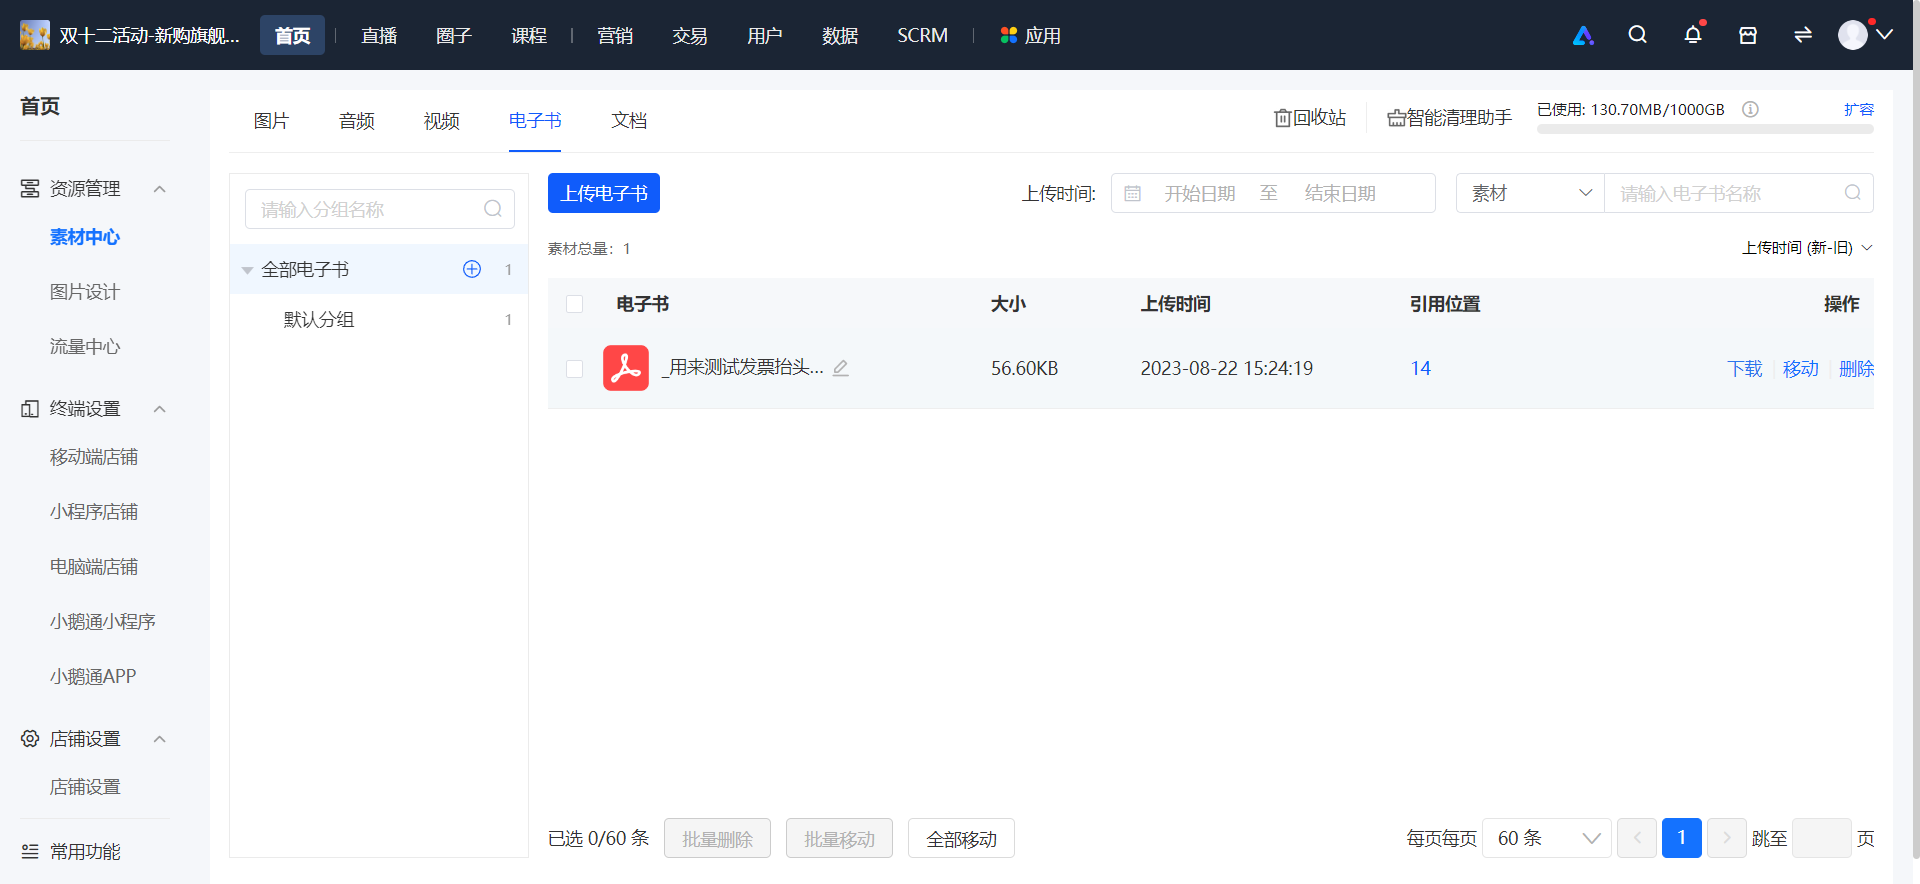The width and height of the screenshot is (1920, 884).
Task: Click 移动 to move the ebook
Action: click(x=1801, y=369)
